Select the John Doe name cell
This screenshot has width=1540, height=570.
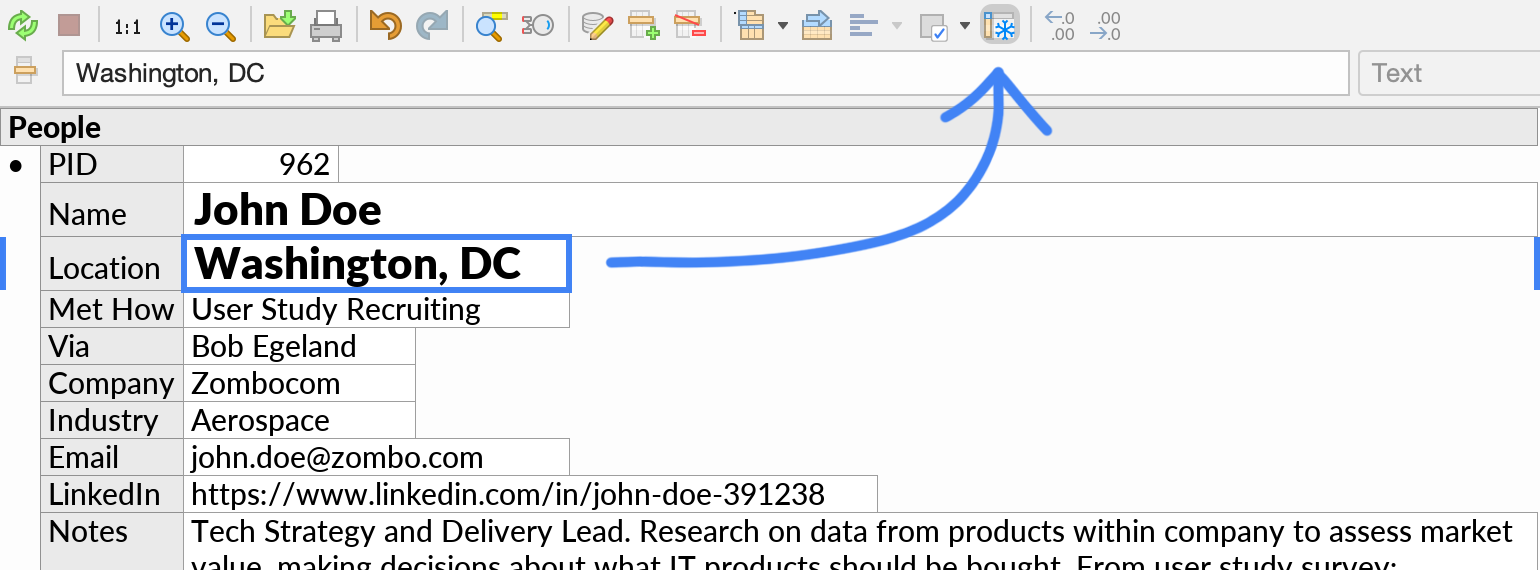pyautogui.click(x=860, y=210)
